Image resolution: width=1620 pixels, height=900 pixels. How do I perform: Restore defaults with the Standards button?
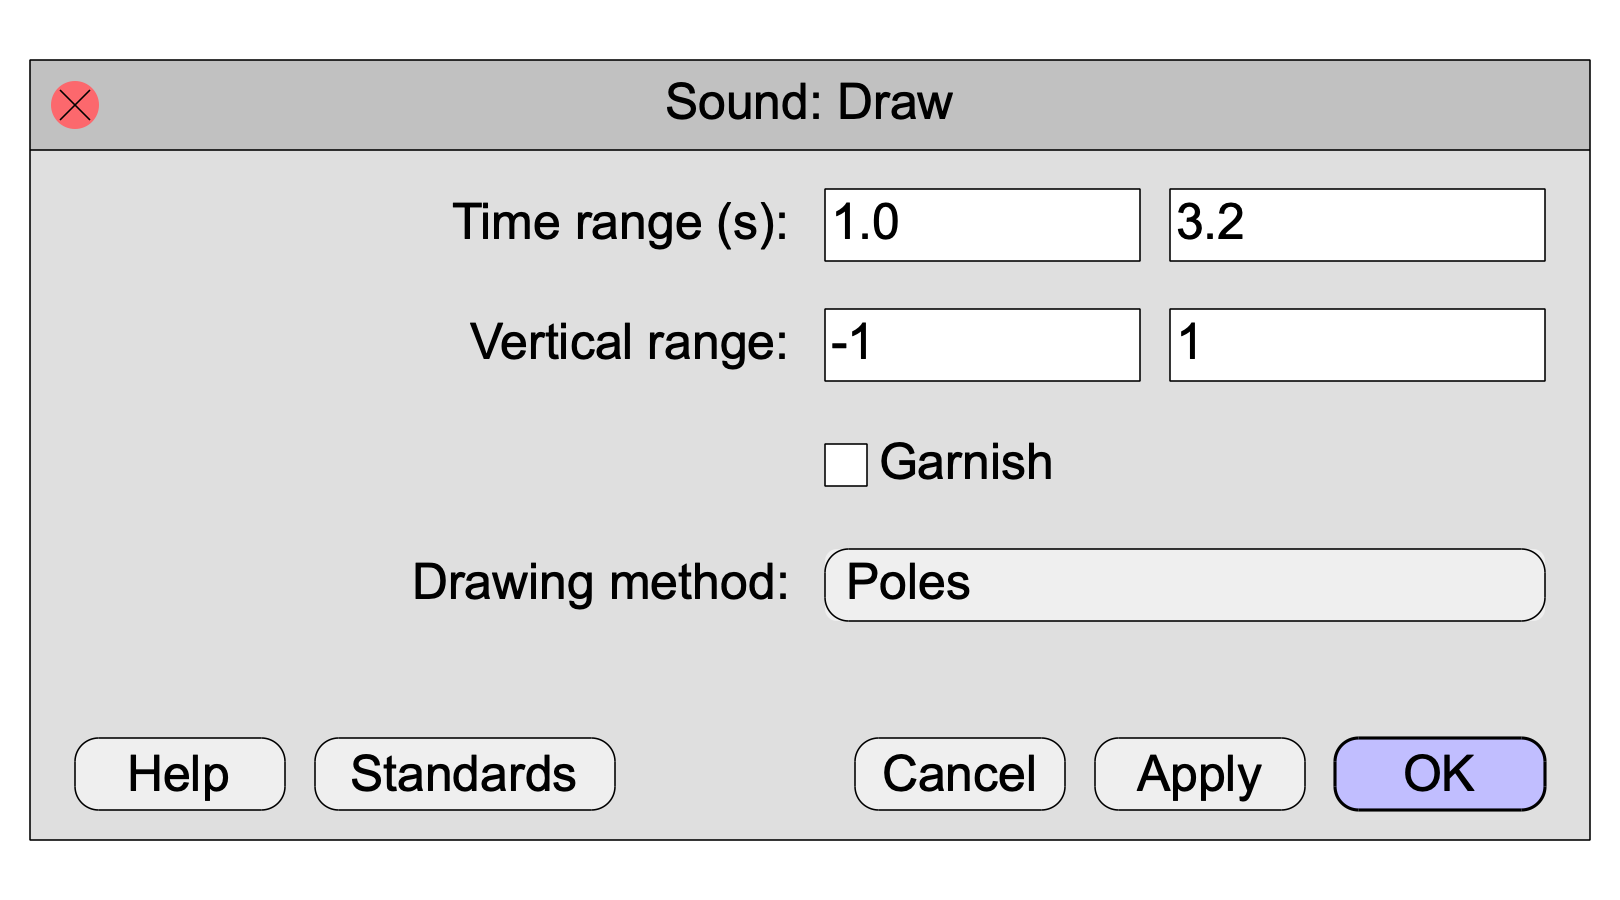pyautogui.click(x=465, y=774)
